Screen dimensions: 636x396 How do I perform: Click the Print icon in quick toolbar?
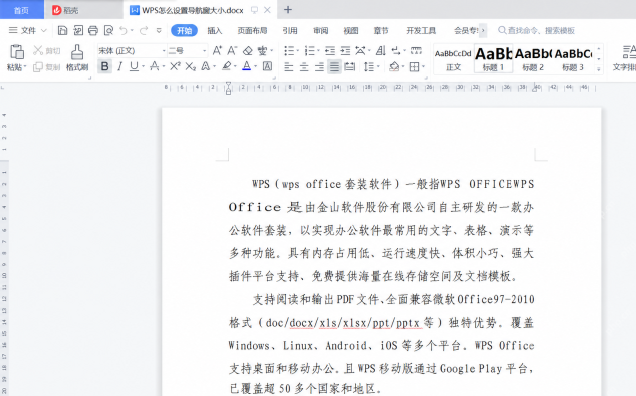(93, 30)
